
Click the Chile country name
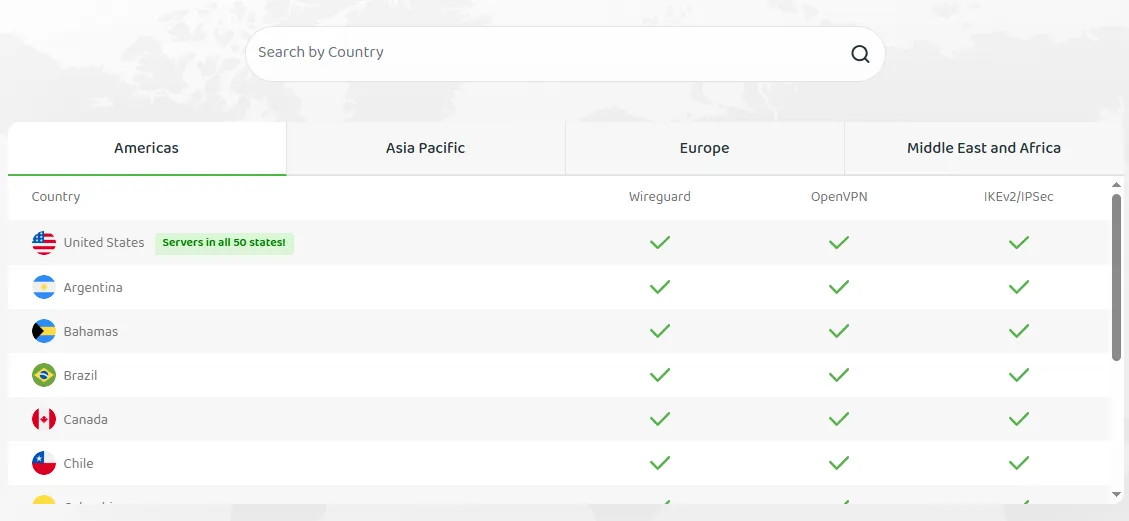[78, 463]
